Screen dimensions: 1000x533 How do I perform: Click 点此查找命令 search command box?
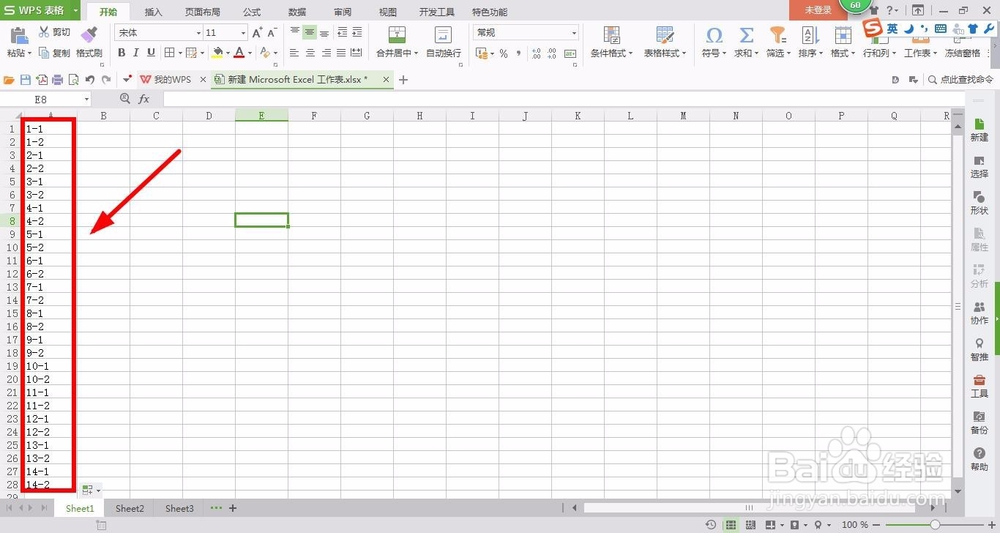pyautogui.click(x=959, y=80)
